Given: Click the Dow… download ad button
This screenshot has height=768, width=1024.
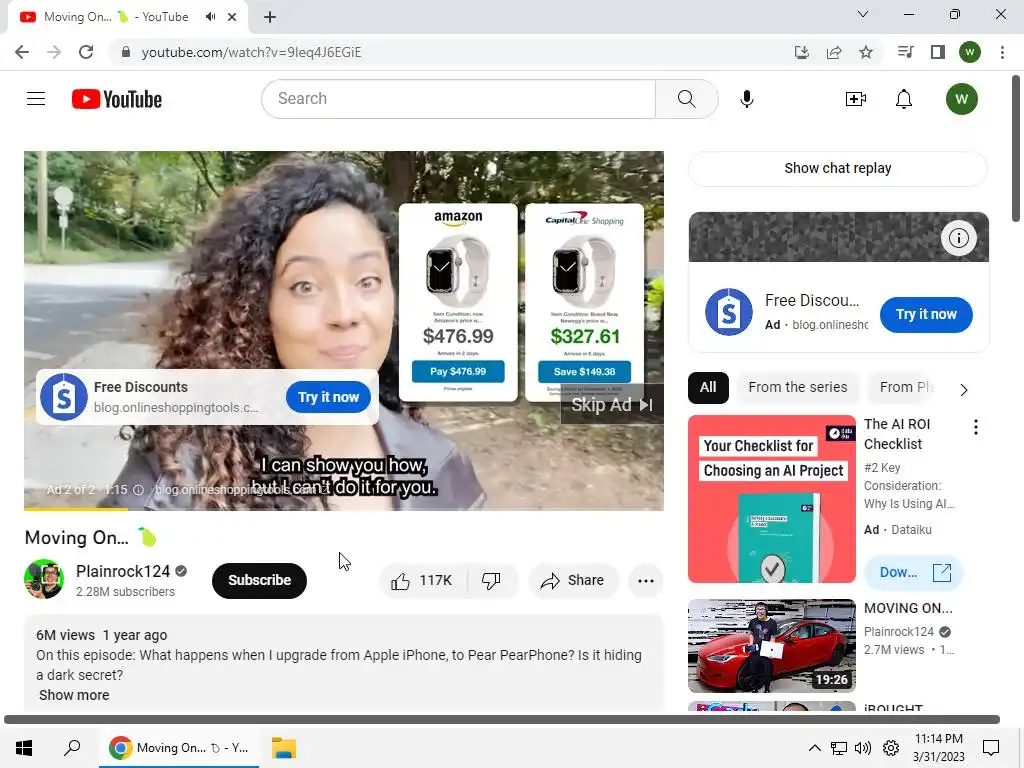Looking at the screenshot, I should click(914, 573).
